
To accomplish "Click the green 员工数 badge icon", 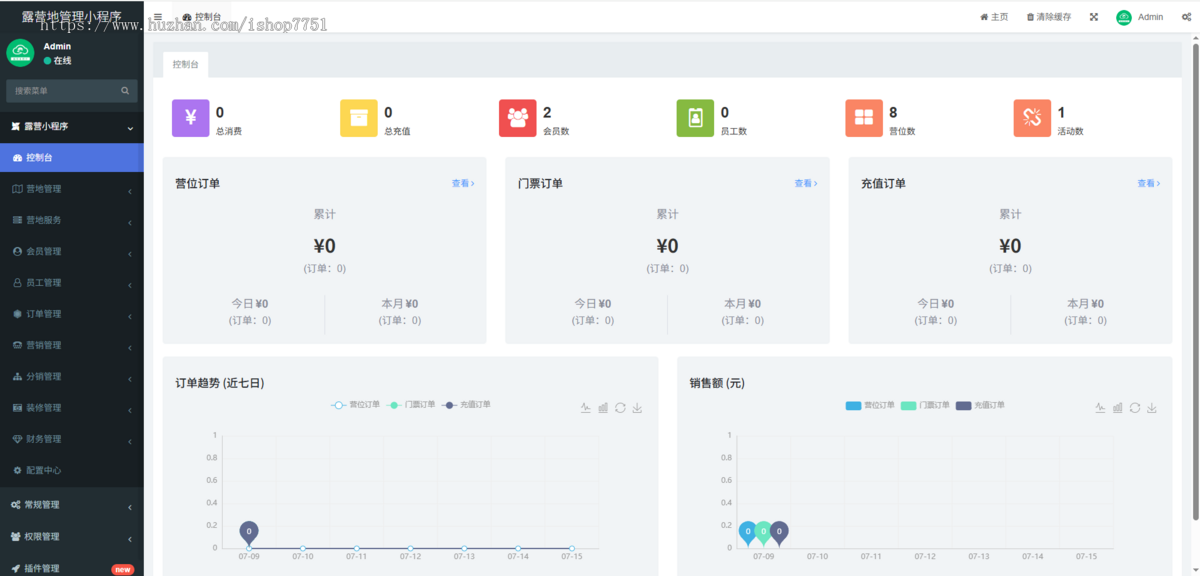I will coord(695,118).
